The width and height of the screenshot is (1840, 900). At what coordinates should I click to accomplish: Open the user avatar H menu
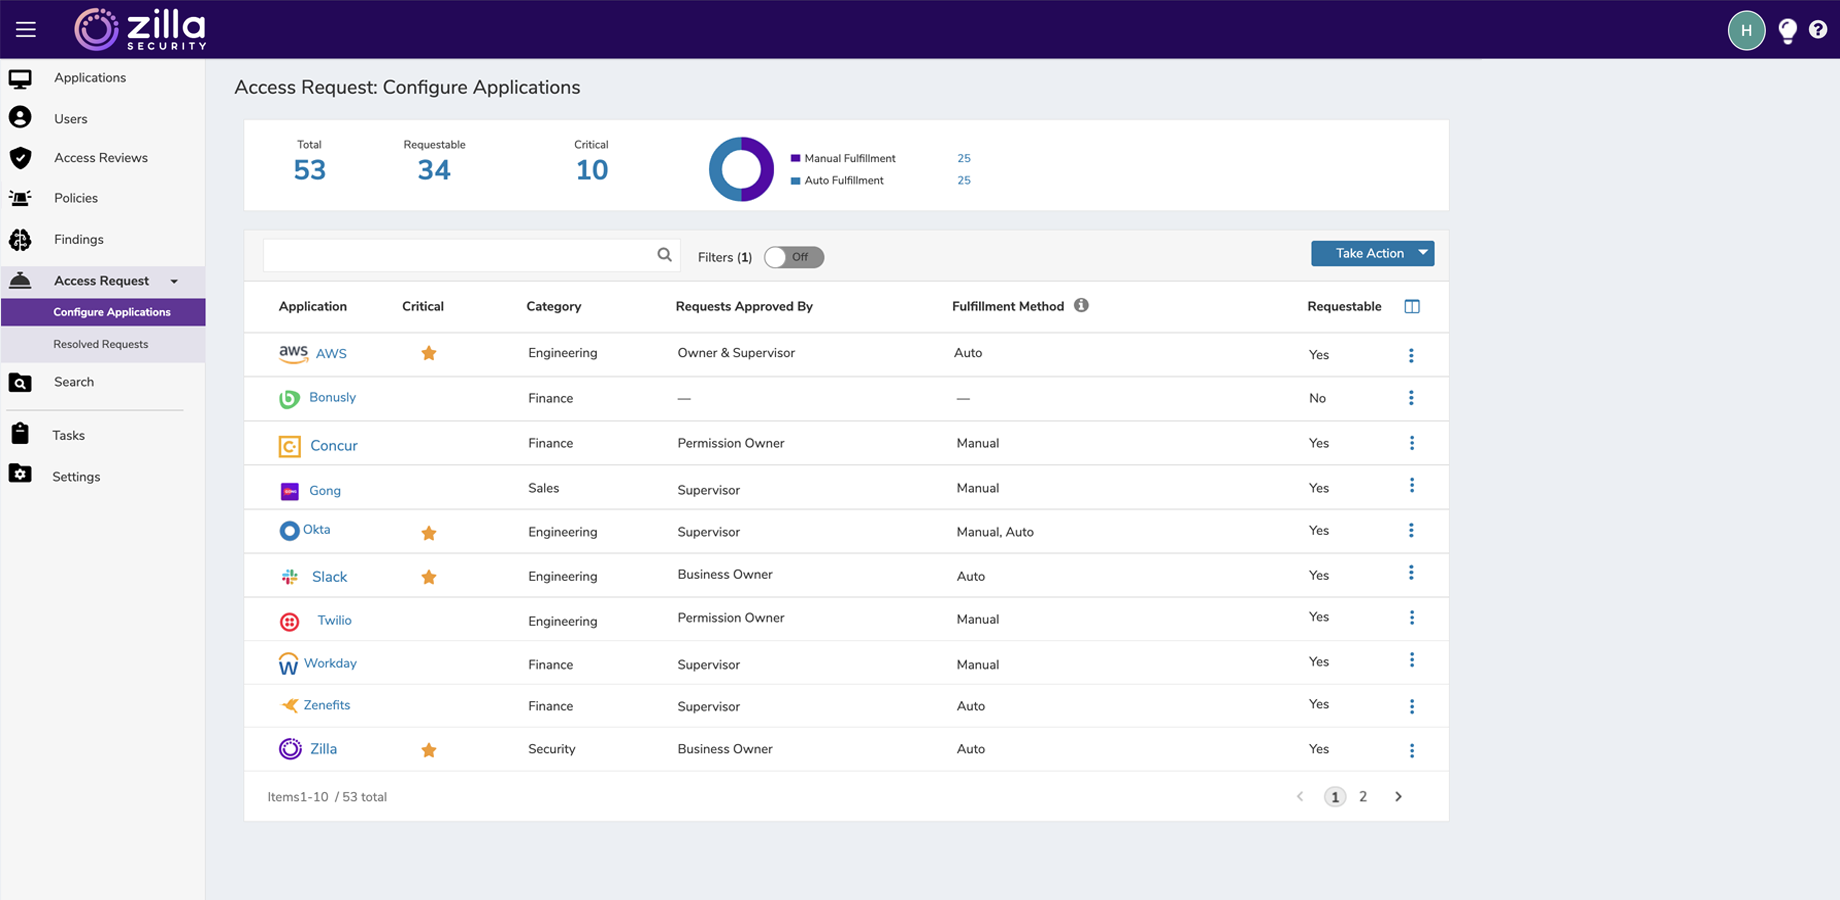pos(1746,30)
